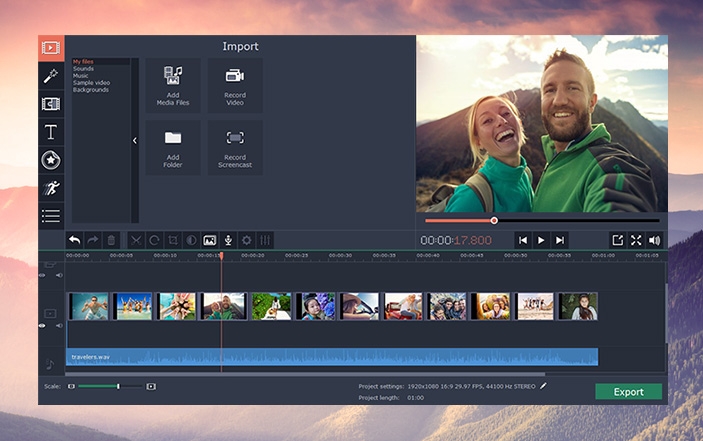Click Add Media Files button
Screen dimensions: 703x441
pos(173,85)
